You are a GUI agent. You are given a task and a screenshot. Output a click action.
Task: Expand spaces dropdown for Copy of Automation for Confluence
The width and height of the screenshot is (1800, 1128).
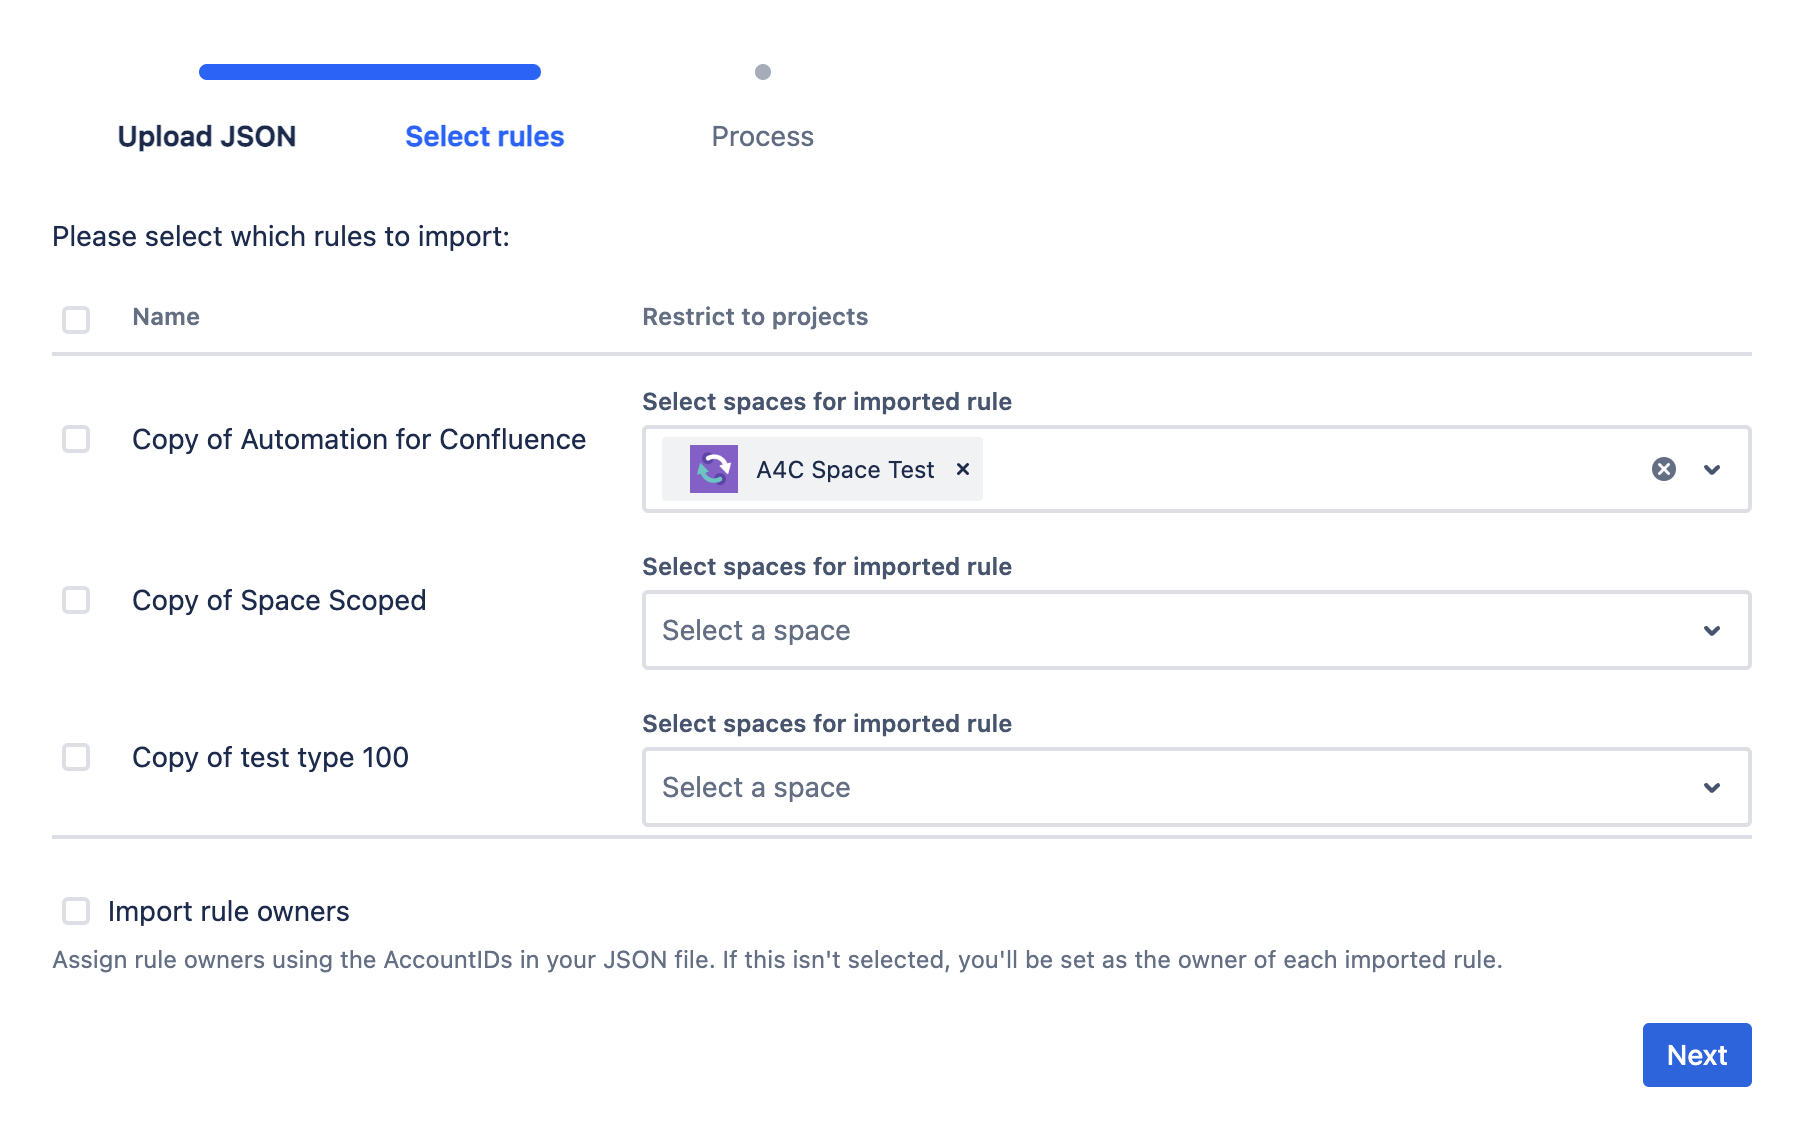[x=1712, y=469]
